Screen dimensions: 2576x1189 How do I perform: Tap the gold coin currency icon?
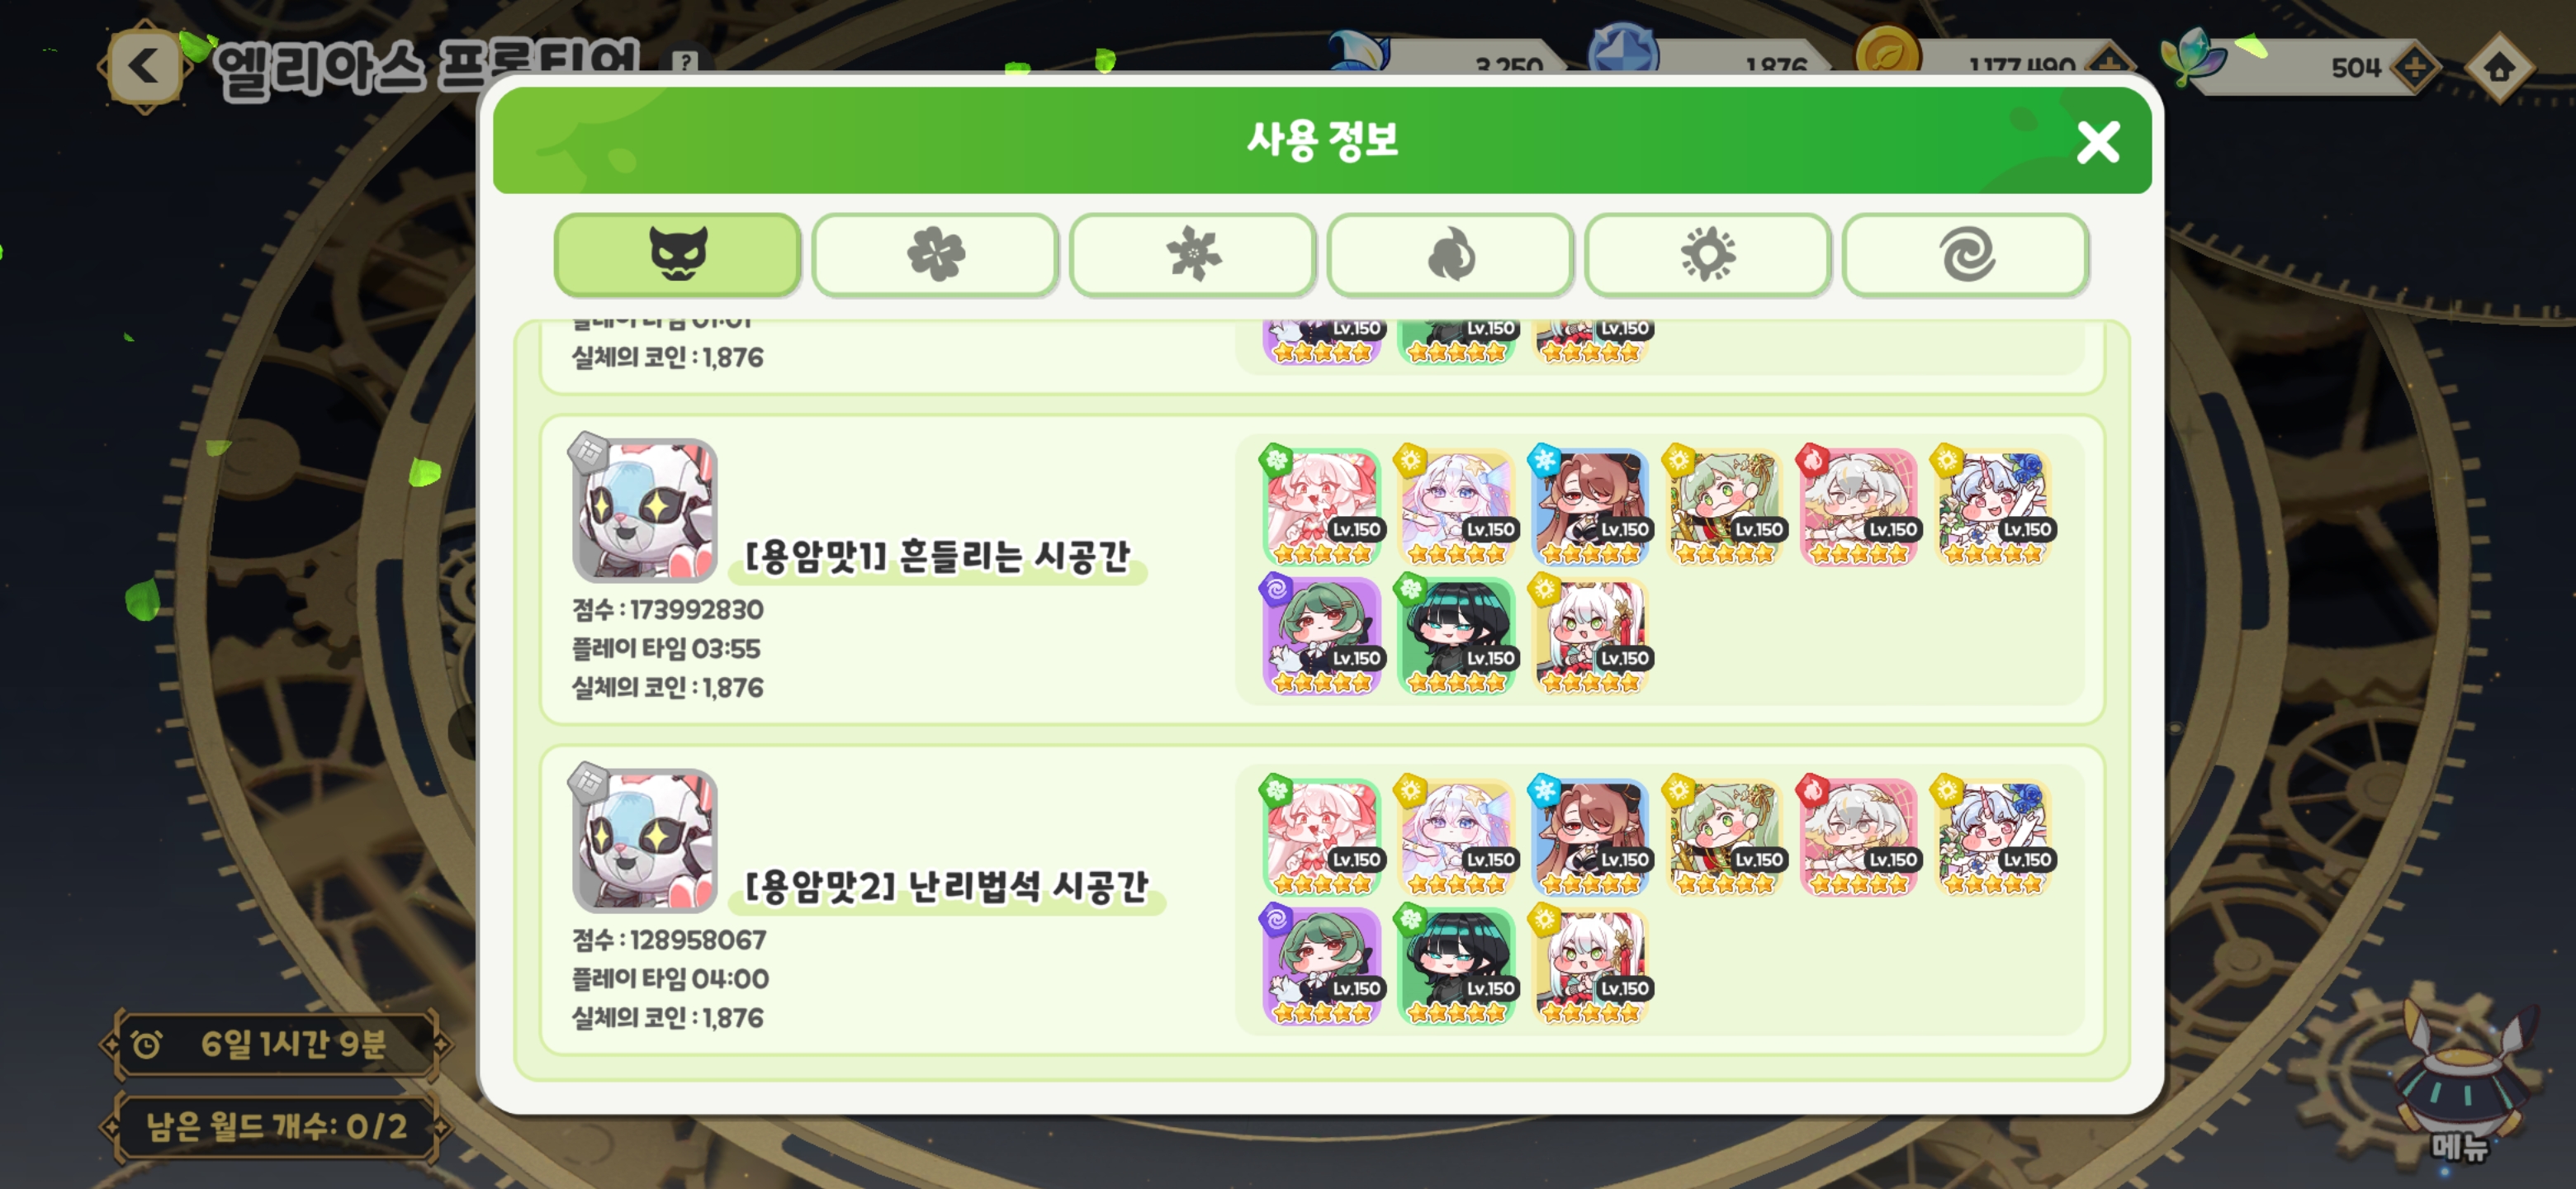click(x=1888, y=55)
